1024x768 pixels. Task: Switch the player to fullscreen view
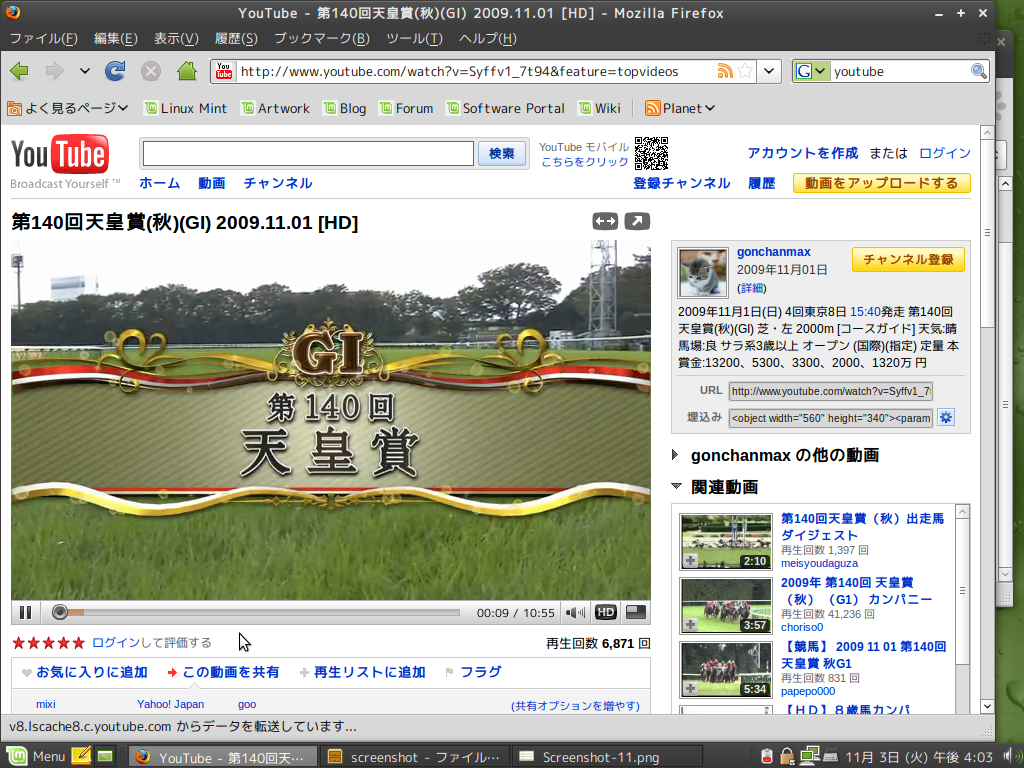[x=636, y=612]
